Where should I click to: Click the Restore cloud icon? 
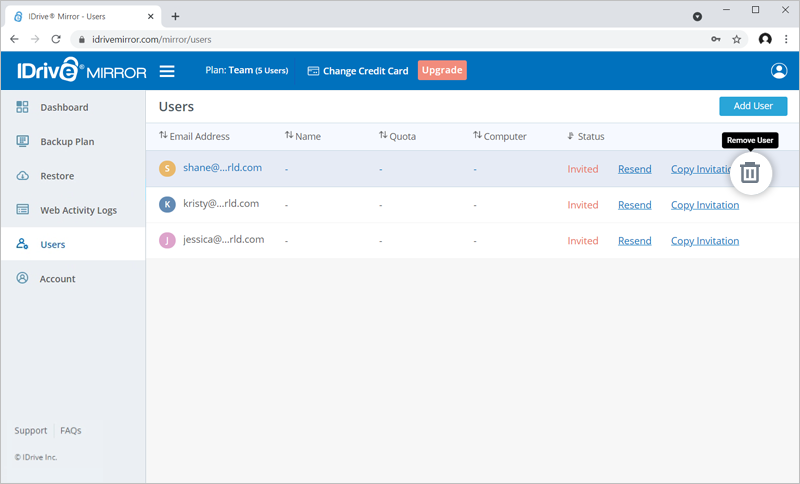pos(22,175)
